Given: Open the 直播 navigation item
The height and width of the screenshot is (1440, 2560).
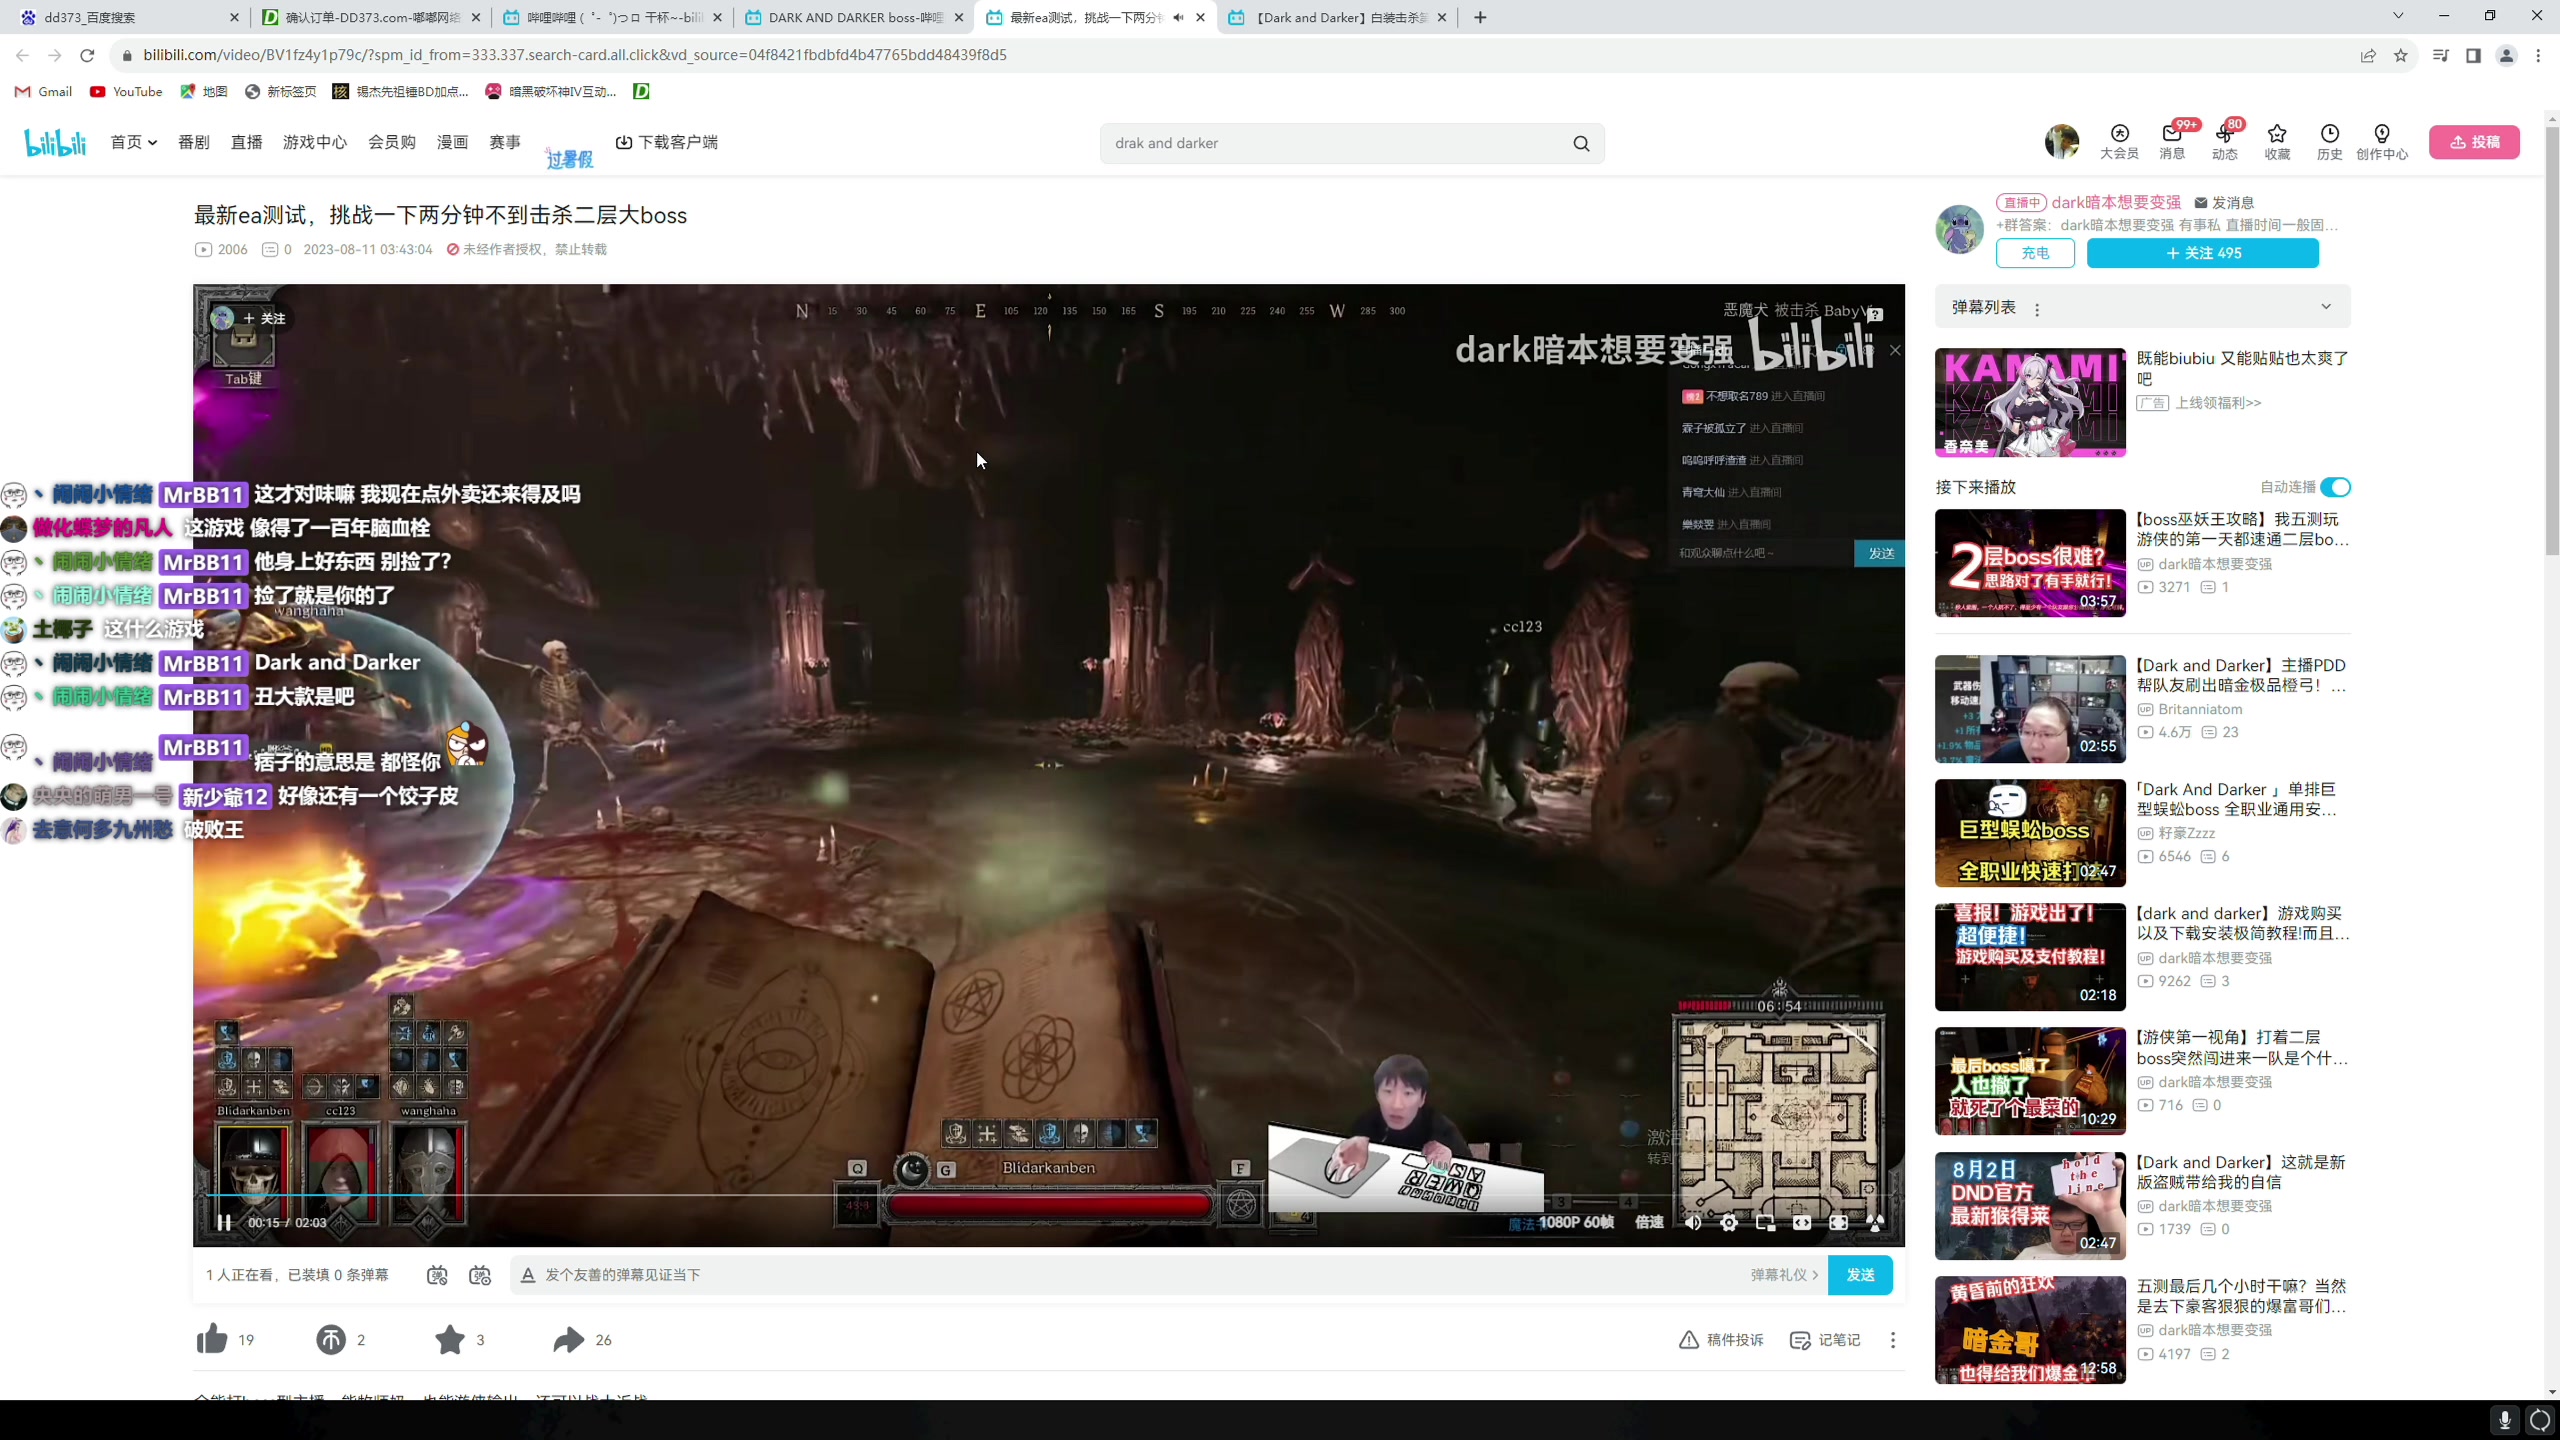Looking at the screenshot, I should pyautogui.click(x=246, y=142).
